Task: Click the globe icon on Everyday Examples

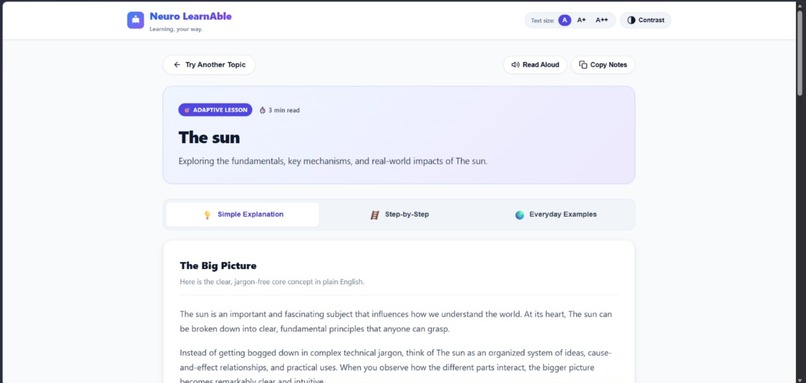Action: click(x=520, y=215)
